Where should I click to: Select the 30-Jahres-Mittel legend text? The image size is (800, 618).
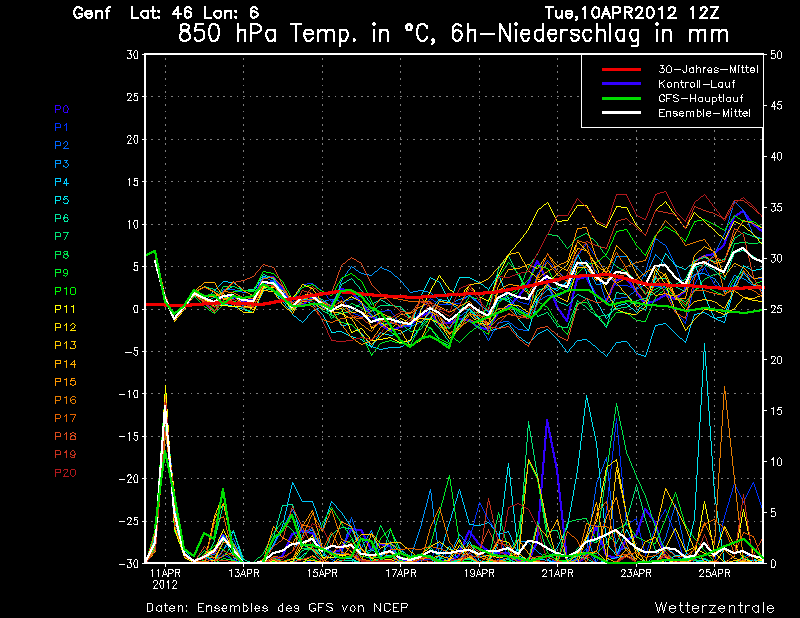click(704, 69)
